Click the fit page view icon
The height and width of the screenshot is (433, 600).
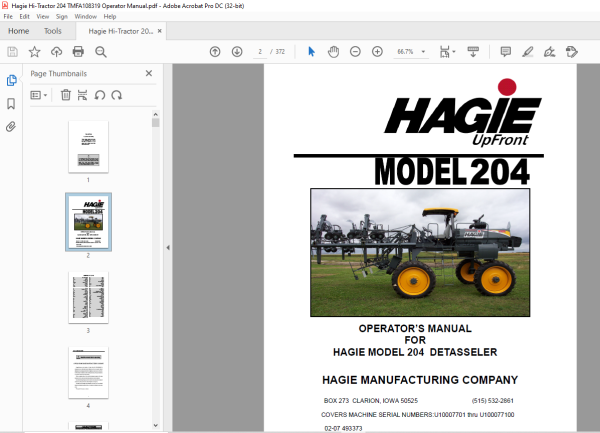[445, 52]
